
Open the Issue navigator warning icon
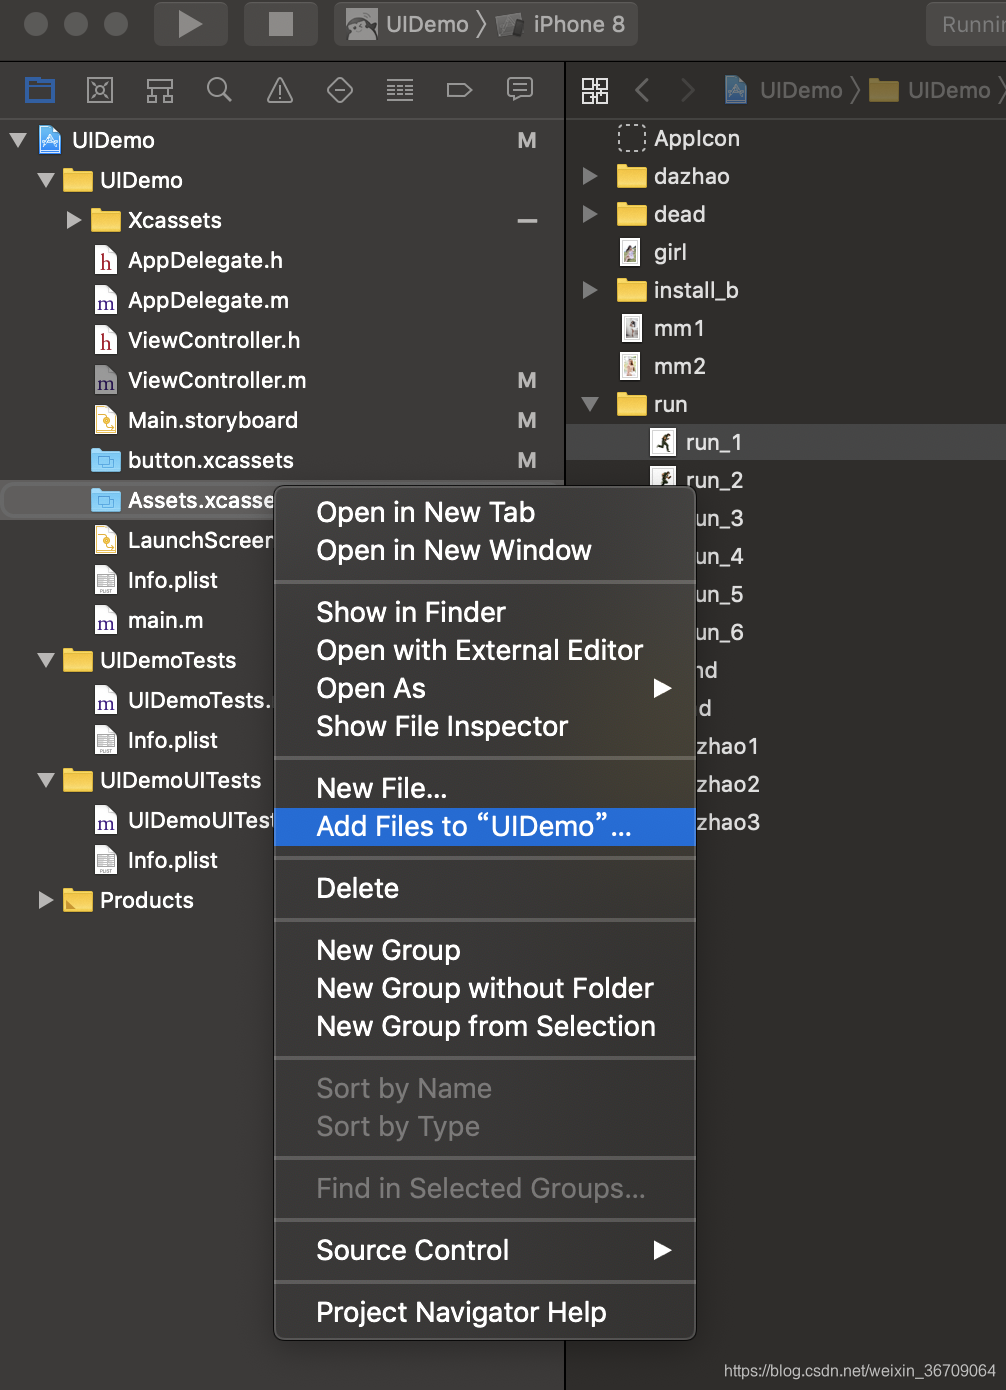280,90
